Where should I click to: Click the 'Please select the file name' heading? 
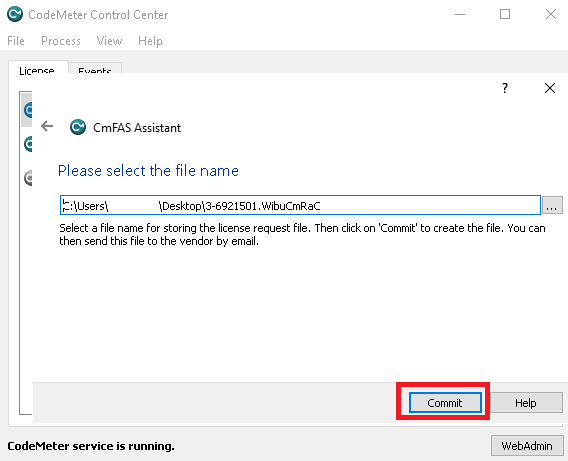[148, 170]
